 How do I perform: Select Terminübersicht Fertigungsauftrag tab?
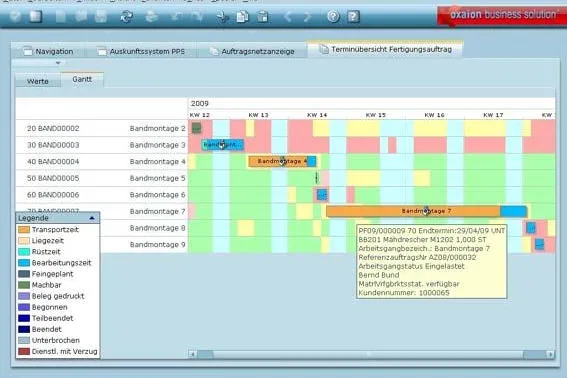(x=385, y=49)
